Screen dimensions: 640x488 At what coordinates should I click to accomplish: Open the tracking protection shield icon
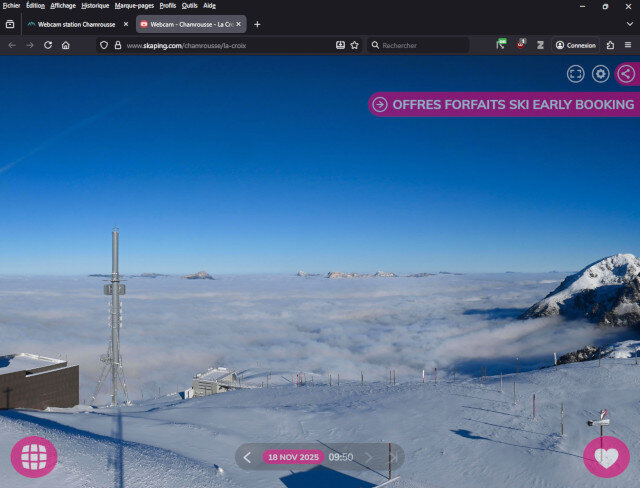104,45
